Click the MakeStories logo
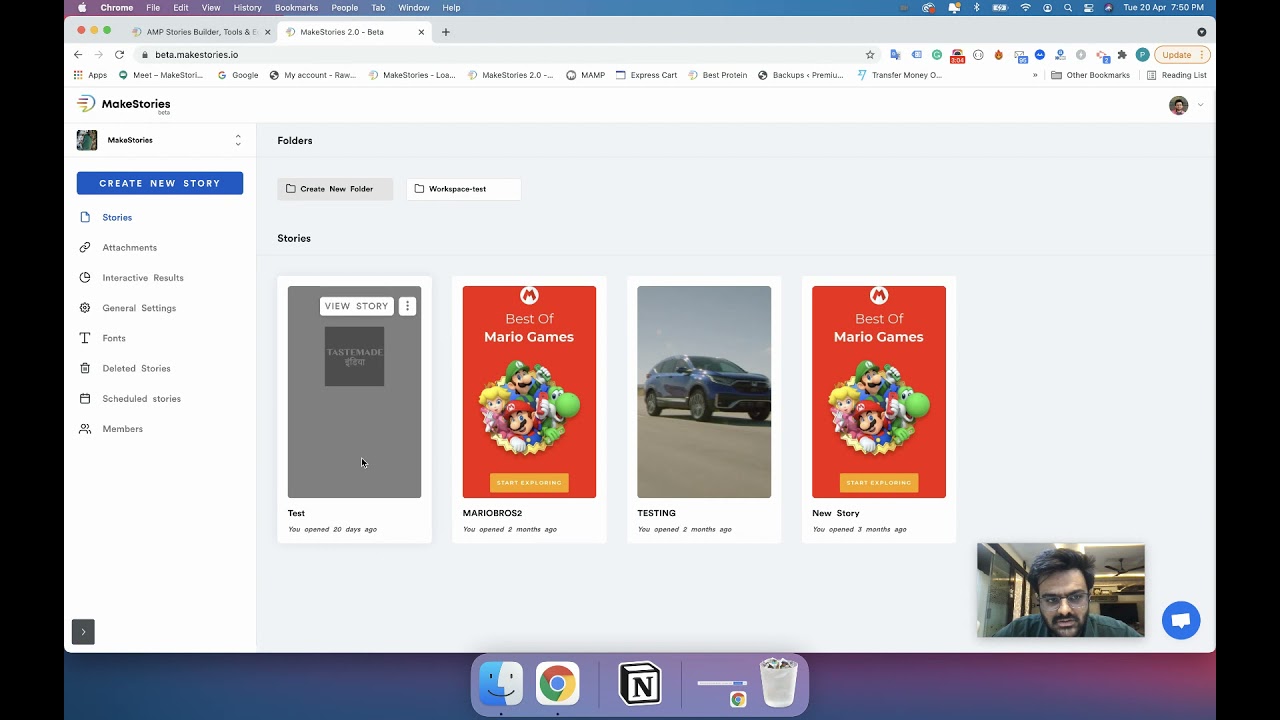Screen dimensions: 1280x720 click(124, 104)
